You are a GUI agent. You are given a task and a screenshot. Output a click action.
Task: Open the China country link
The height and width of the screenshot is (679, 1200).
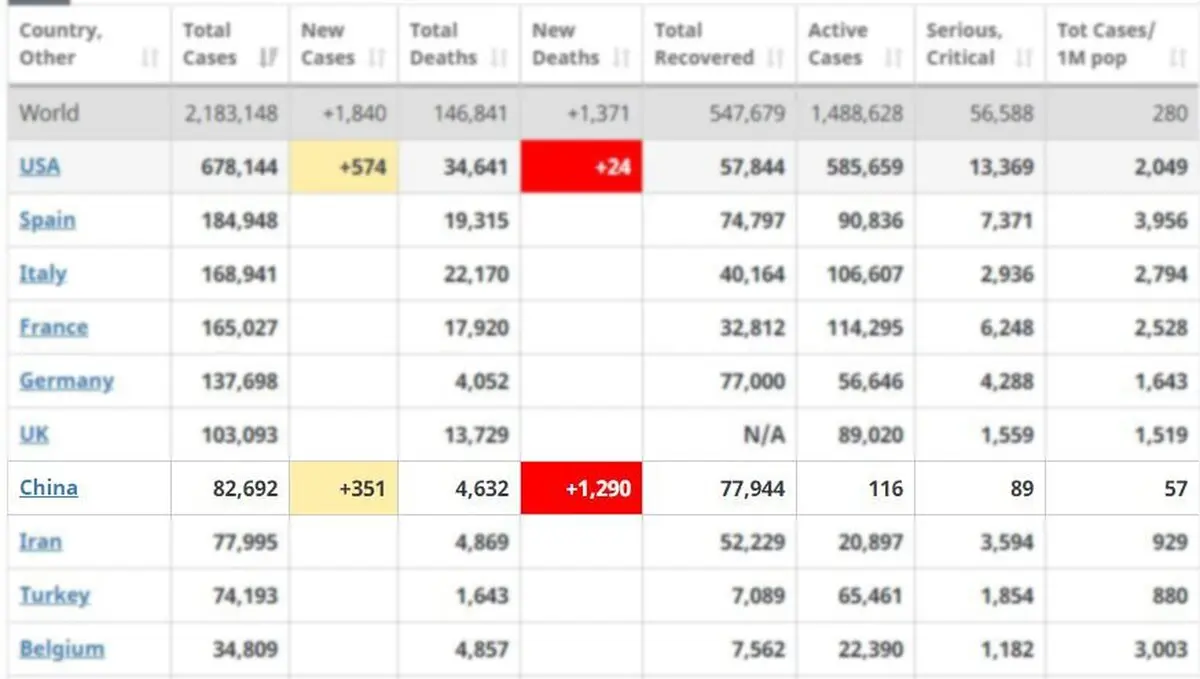48,488
